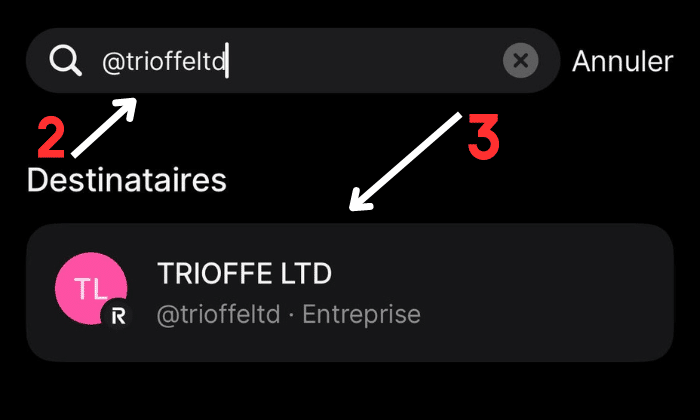Click the magnifying glass search icon
Viewport: 700px width, 420px height.
(65, 61)
